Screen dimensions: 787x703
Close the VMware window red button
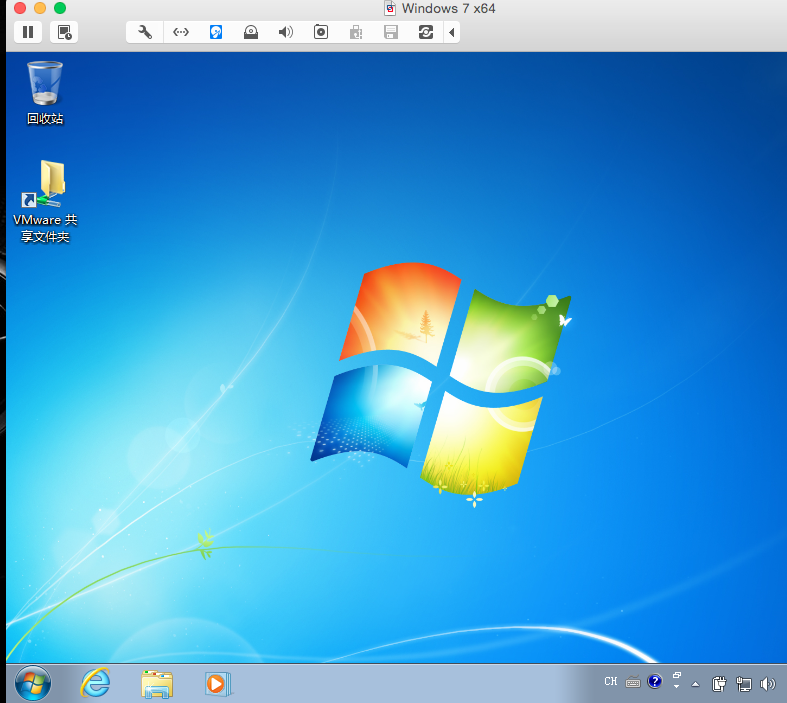pyautogui.click(x=20, y=8)
